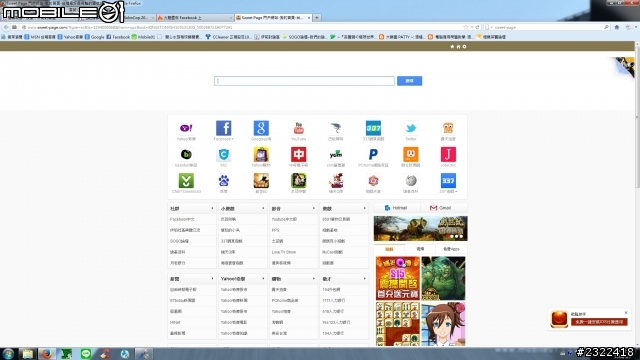The width and height of the screenshot is (640, 360).
Task: Open dropdown next to last 337 tile
Action: click(456, 191)
